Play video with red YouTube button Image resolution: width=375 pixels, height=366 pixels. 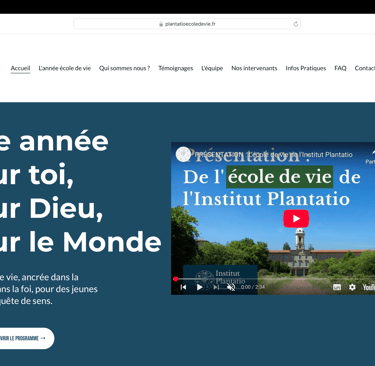tap(296, 219)
